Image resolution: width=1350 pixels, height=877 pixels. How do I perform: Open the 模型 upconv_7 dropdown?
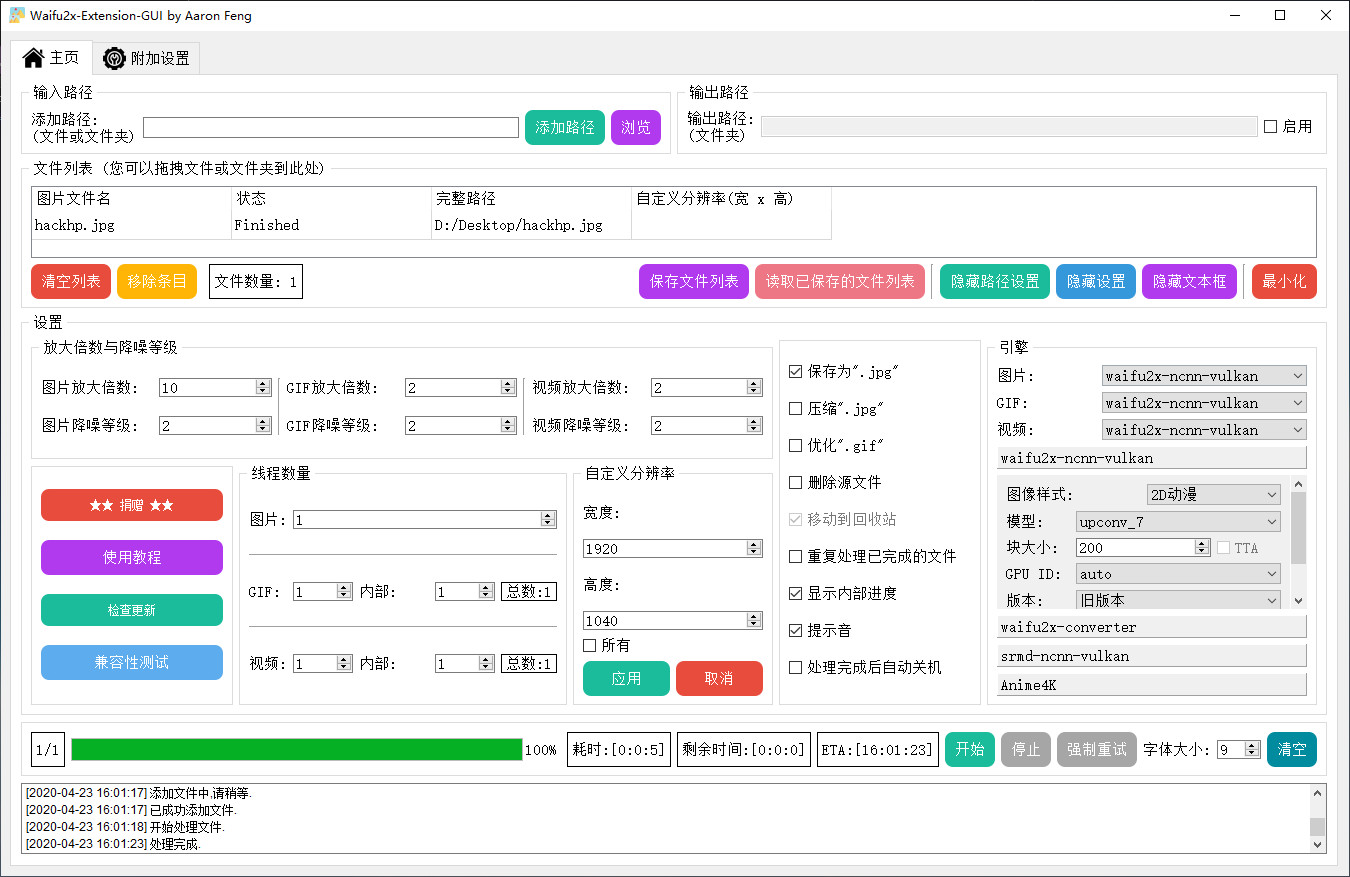tap(1178, 521)
